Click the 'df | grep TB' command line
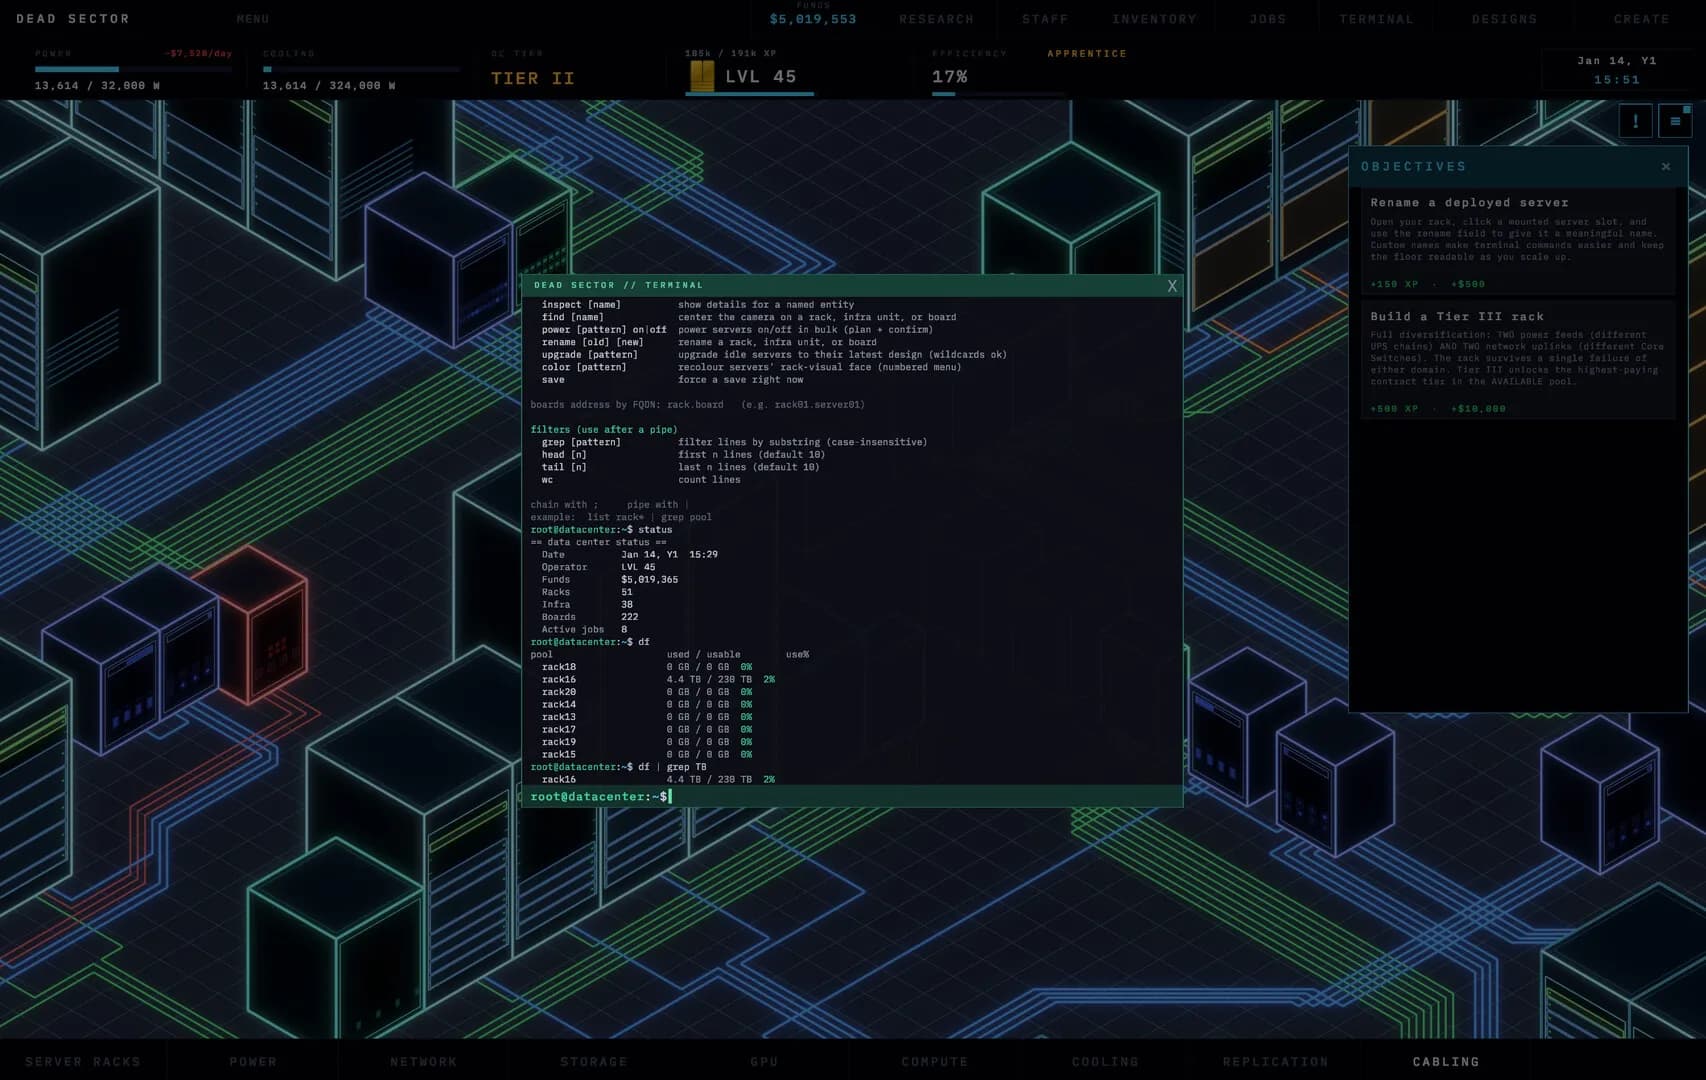This screenshot has width=1706, height=1080. 618,767
